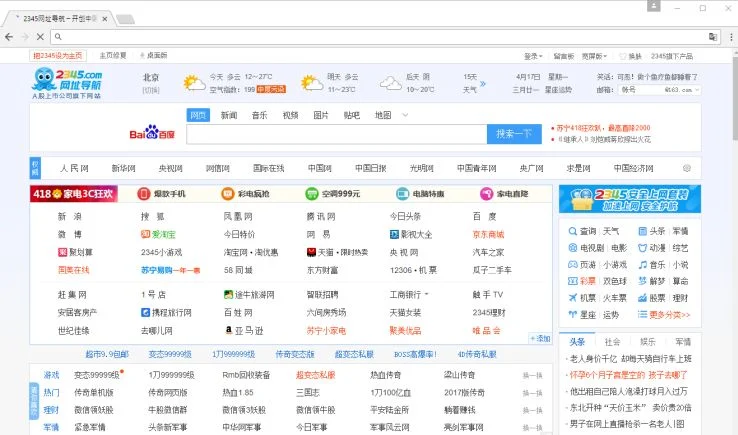The height and width of the screenshot is (435, 738).
Task: Click the browser back arrow
Action: click(x=9, y=37)
